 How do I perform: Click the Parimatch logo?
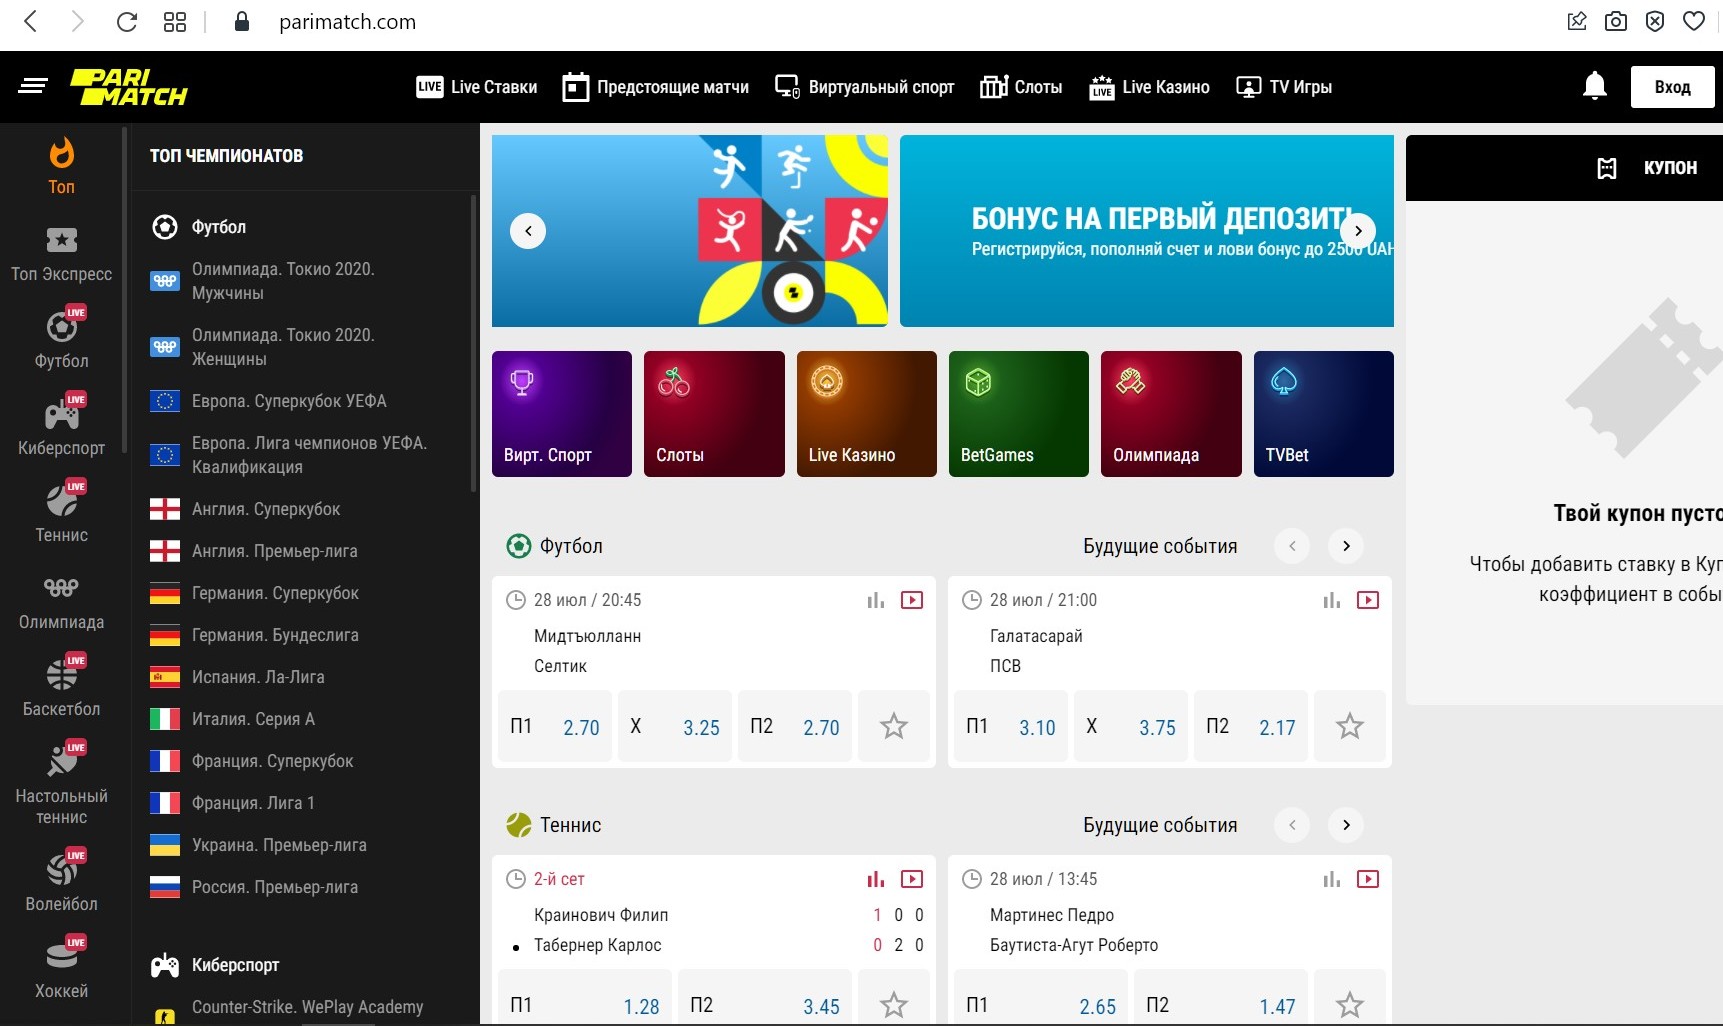tap(128, 87)
